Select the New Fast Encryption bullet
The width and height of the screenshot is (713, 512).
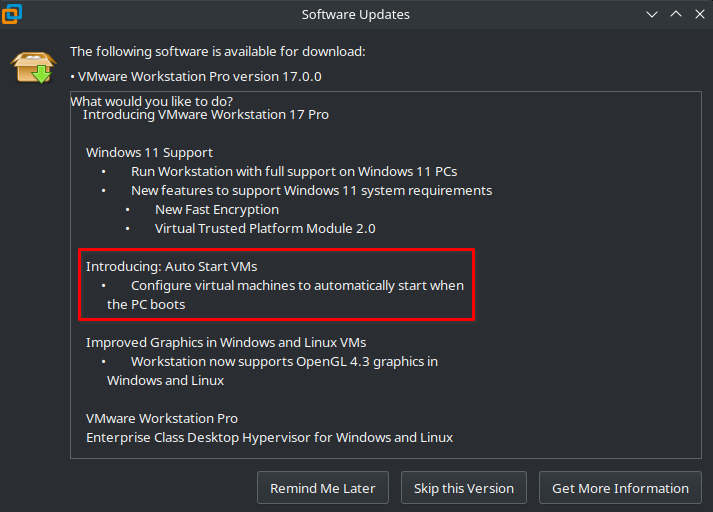(x=217, y=210)
